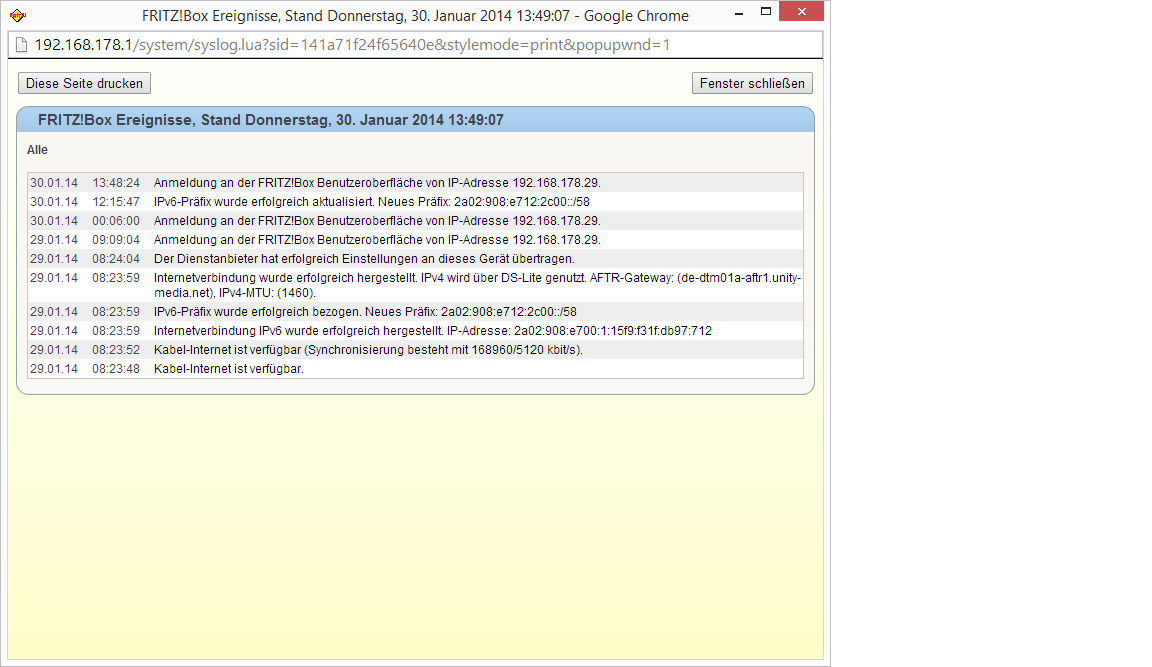
Task: Close the window using the red X
Action: pos(808,13)
